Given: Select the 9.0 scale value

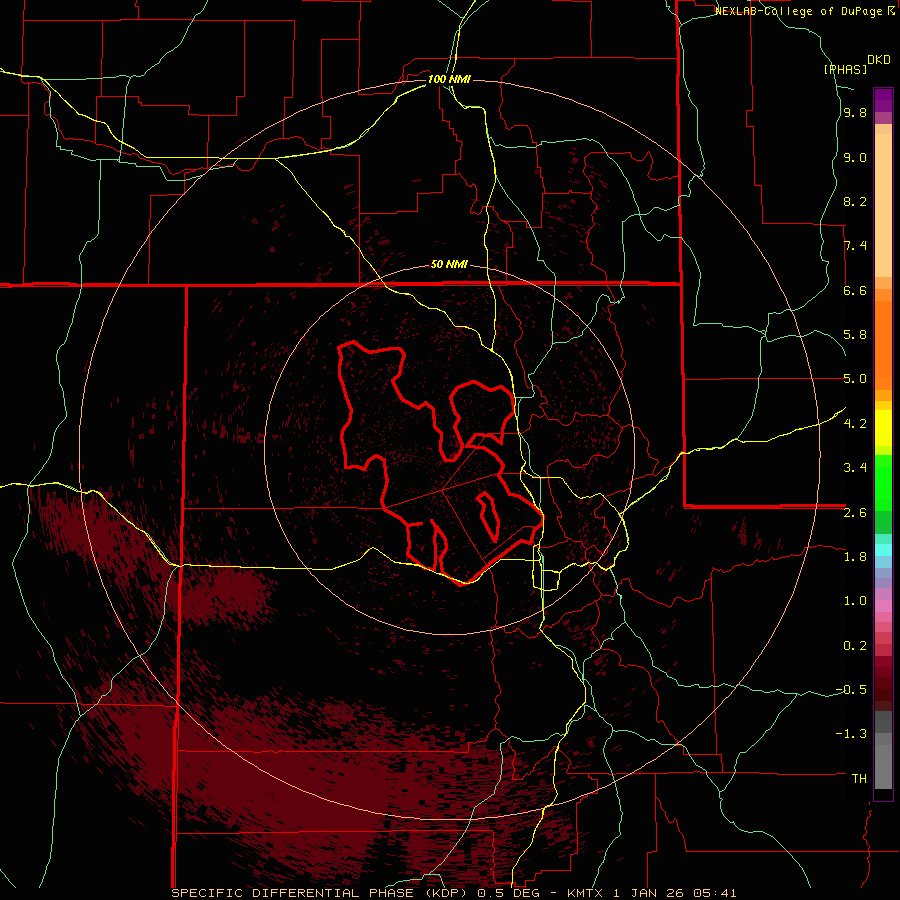Looking at the screenshot, I should 855,158.
